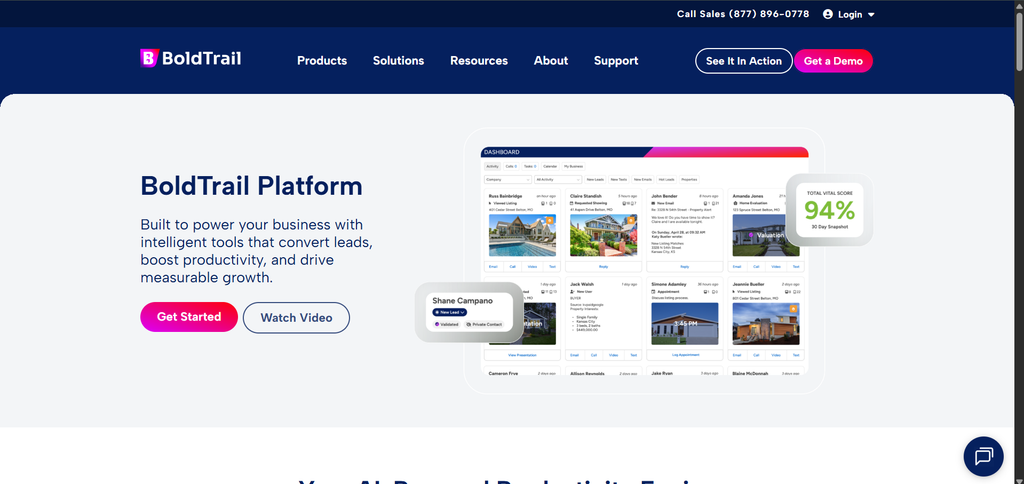The height and width of the screenshot is (484, 1024).
Task: Open the Support menu
Action: [x=616, y=61]
